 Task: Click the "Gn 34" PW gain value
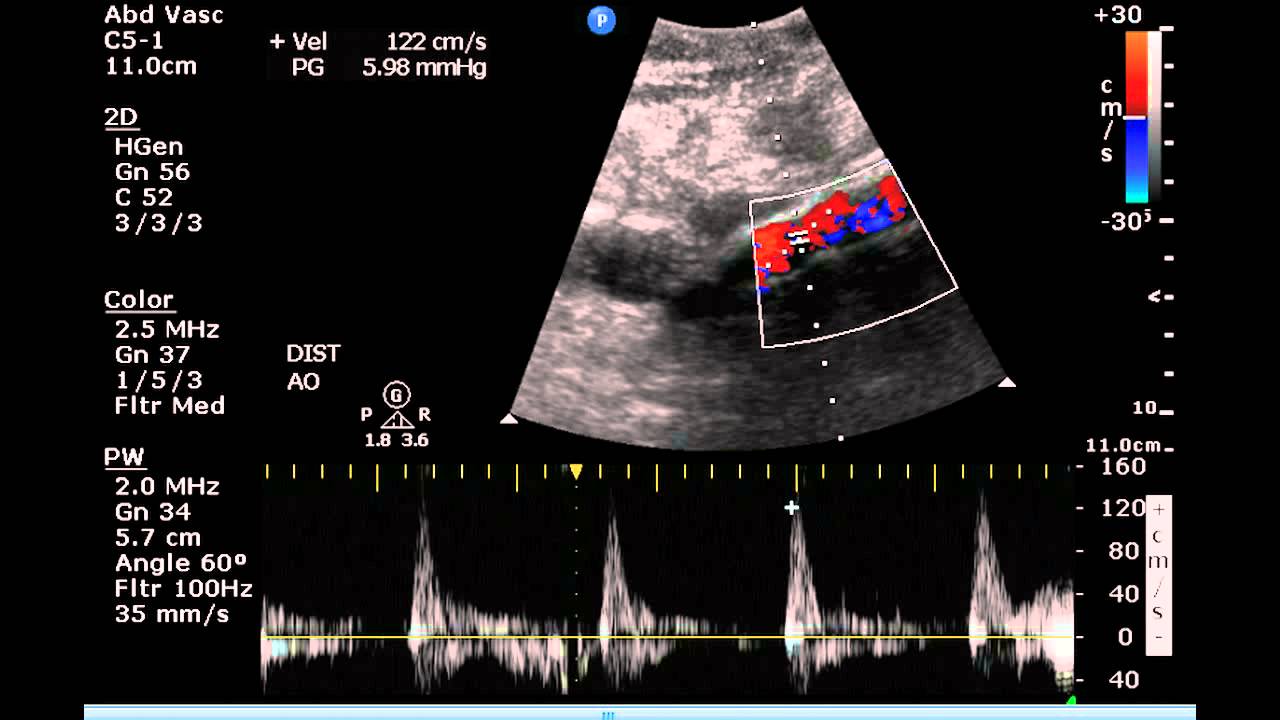coord(152,513)
